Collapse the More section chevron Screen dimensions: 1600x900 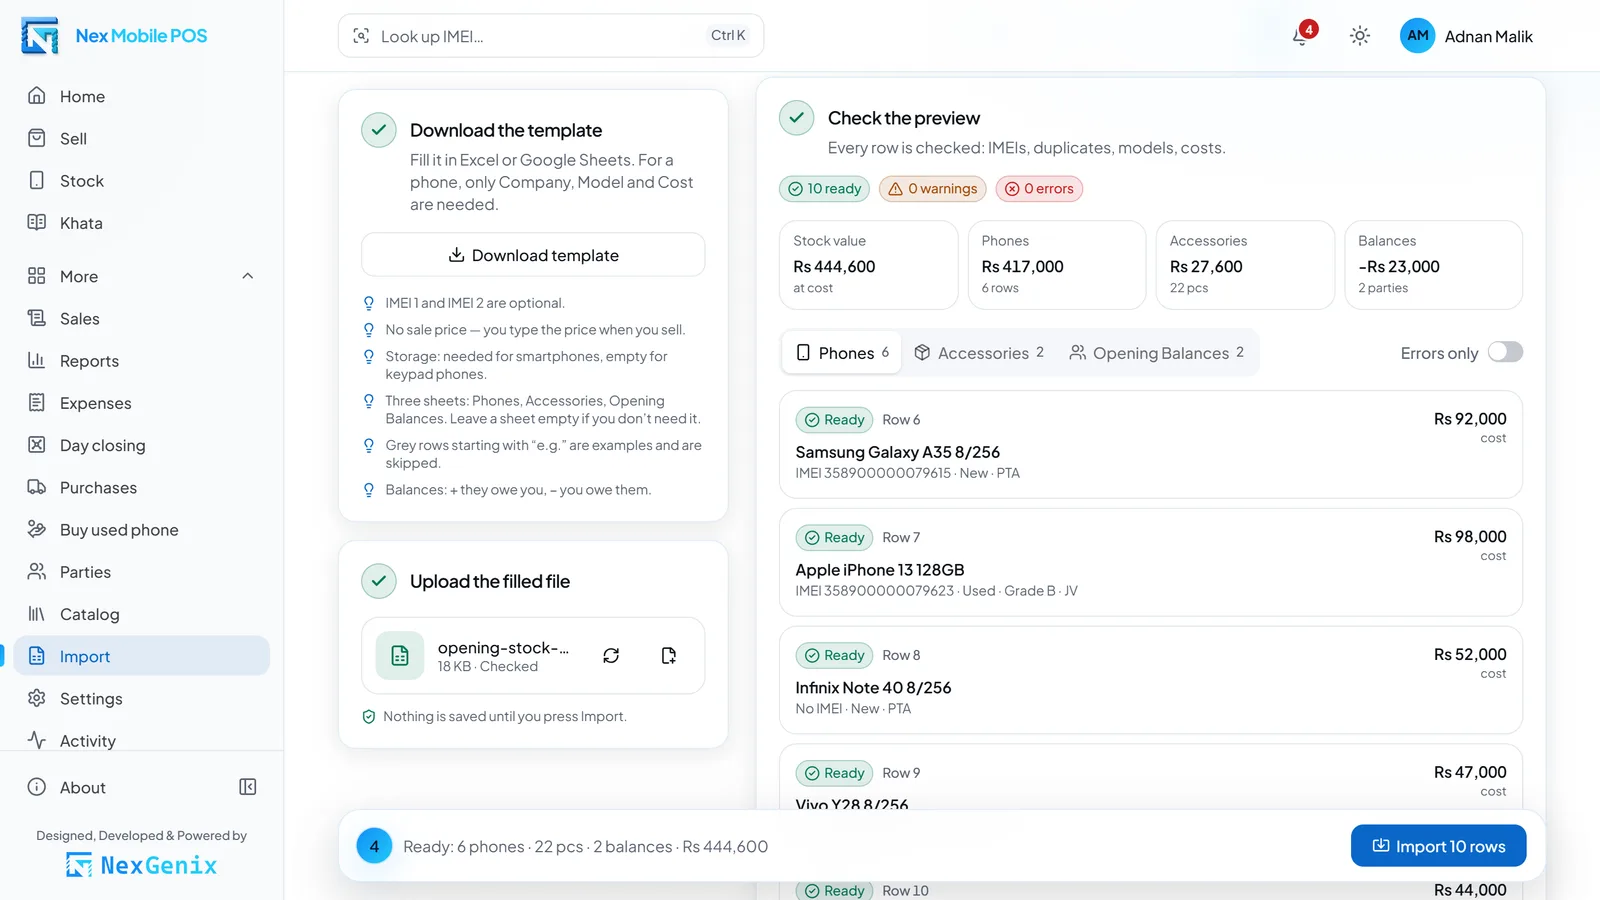248,276
